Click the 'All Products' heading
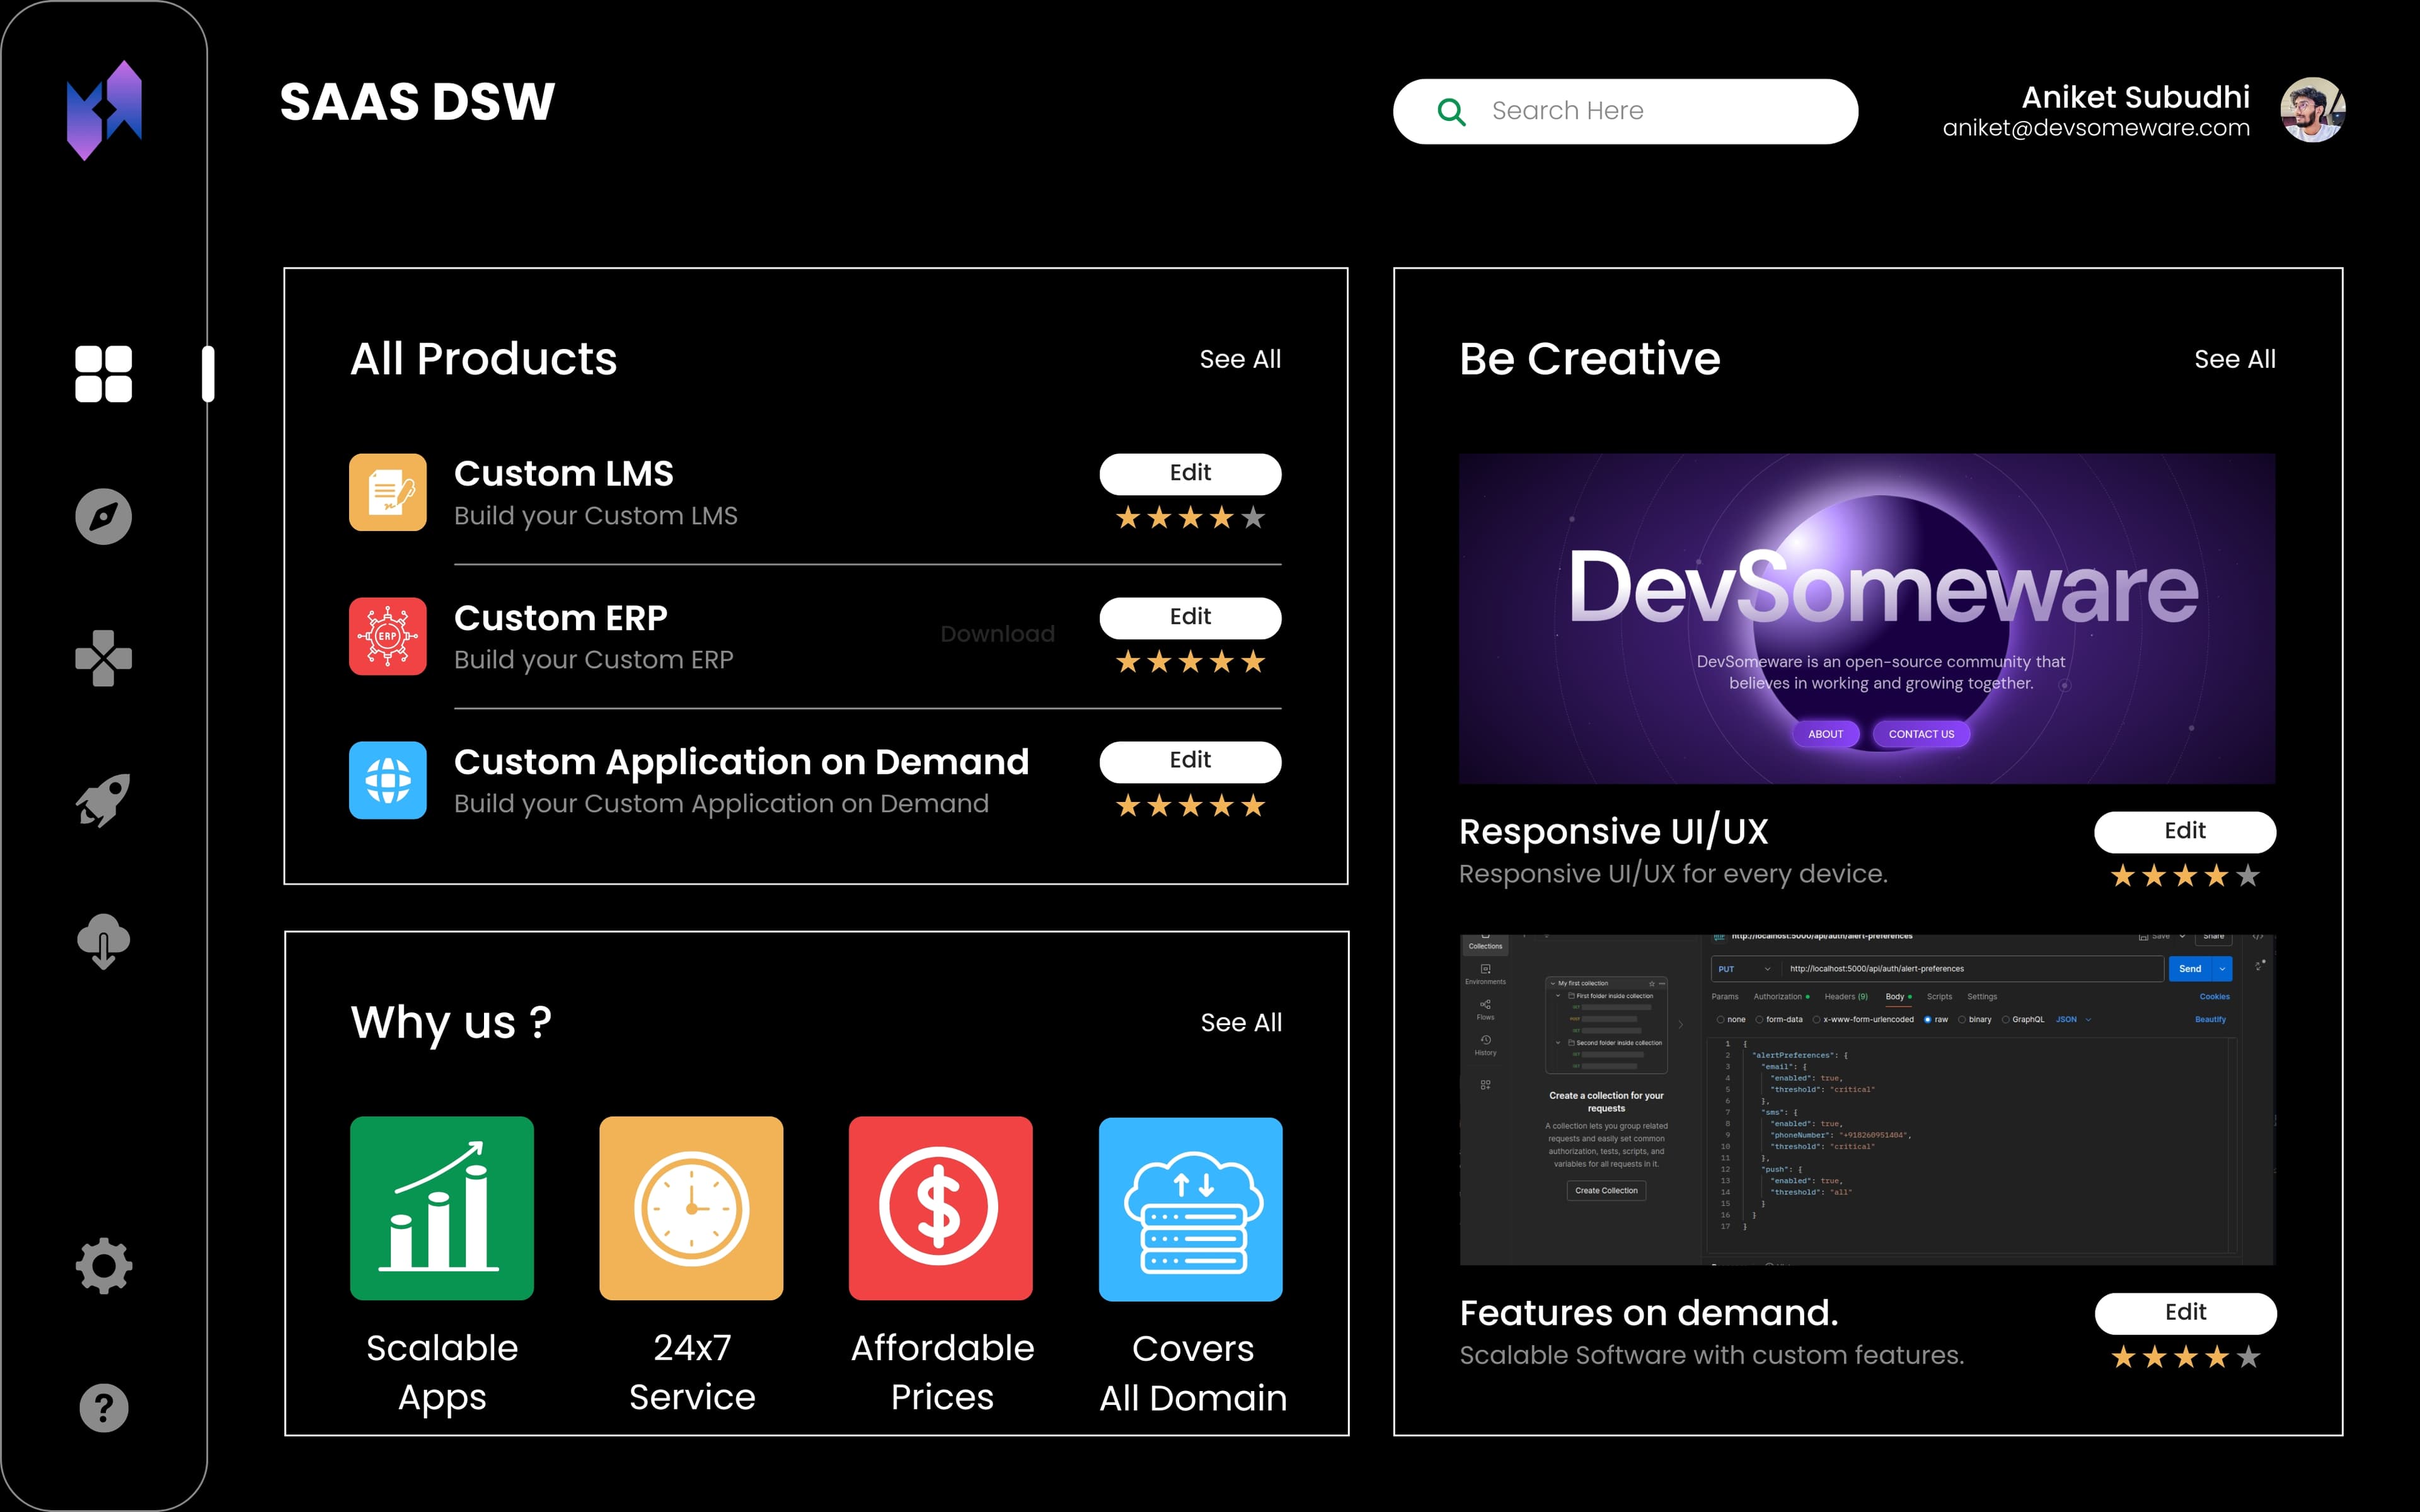2420x1512 pixels. 484,359
